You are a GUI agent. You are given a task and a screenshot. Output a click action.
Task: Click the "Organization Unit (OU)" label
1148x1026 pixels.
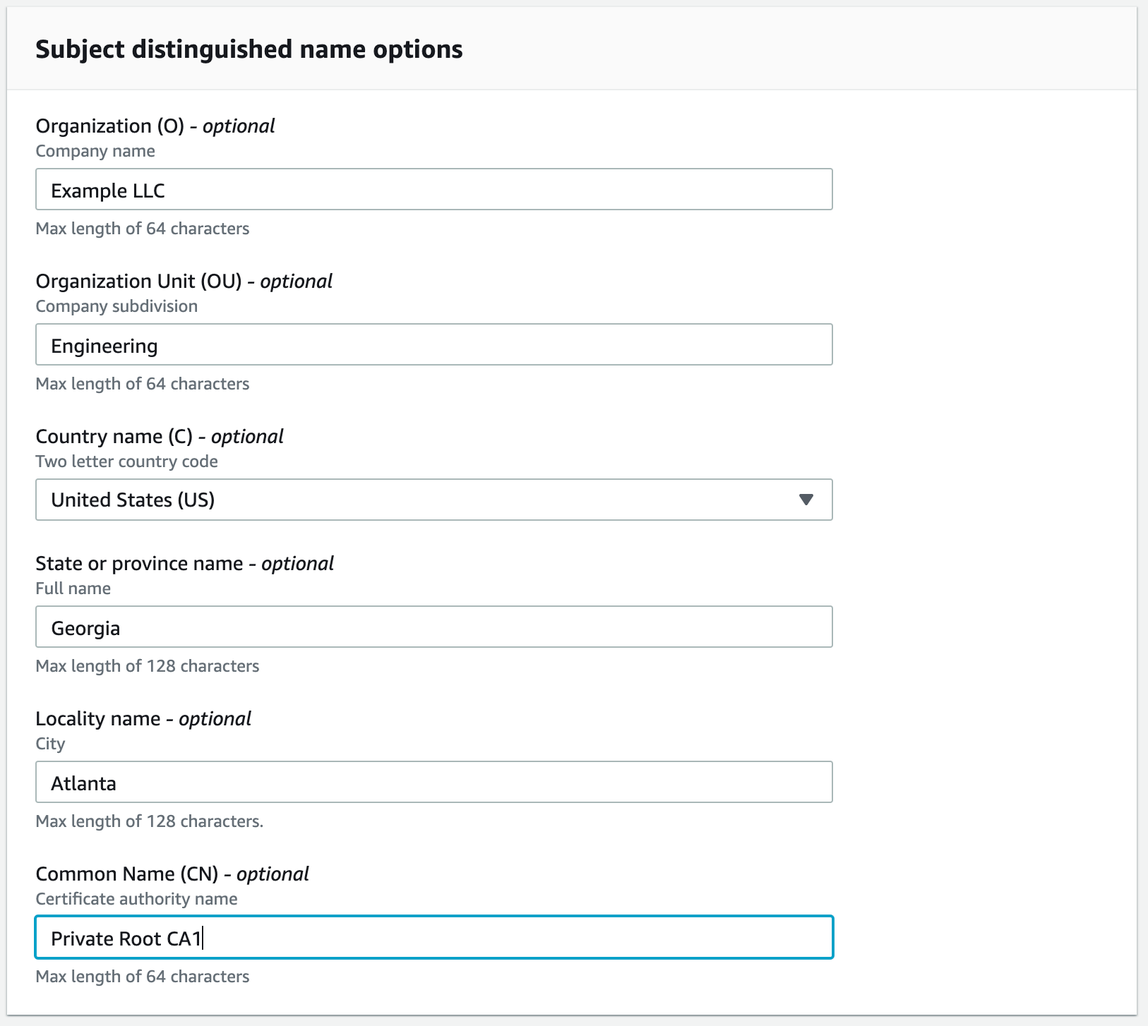[139, 281]
